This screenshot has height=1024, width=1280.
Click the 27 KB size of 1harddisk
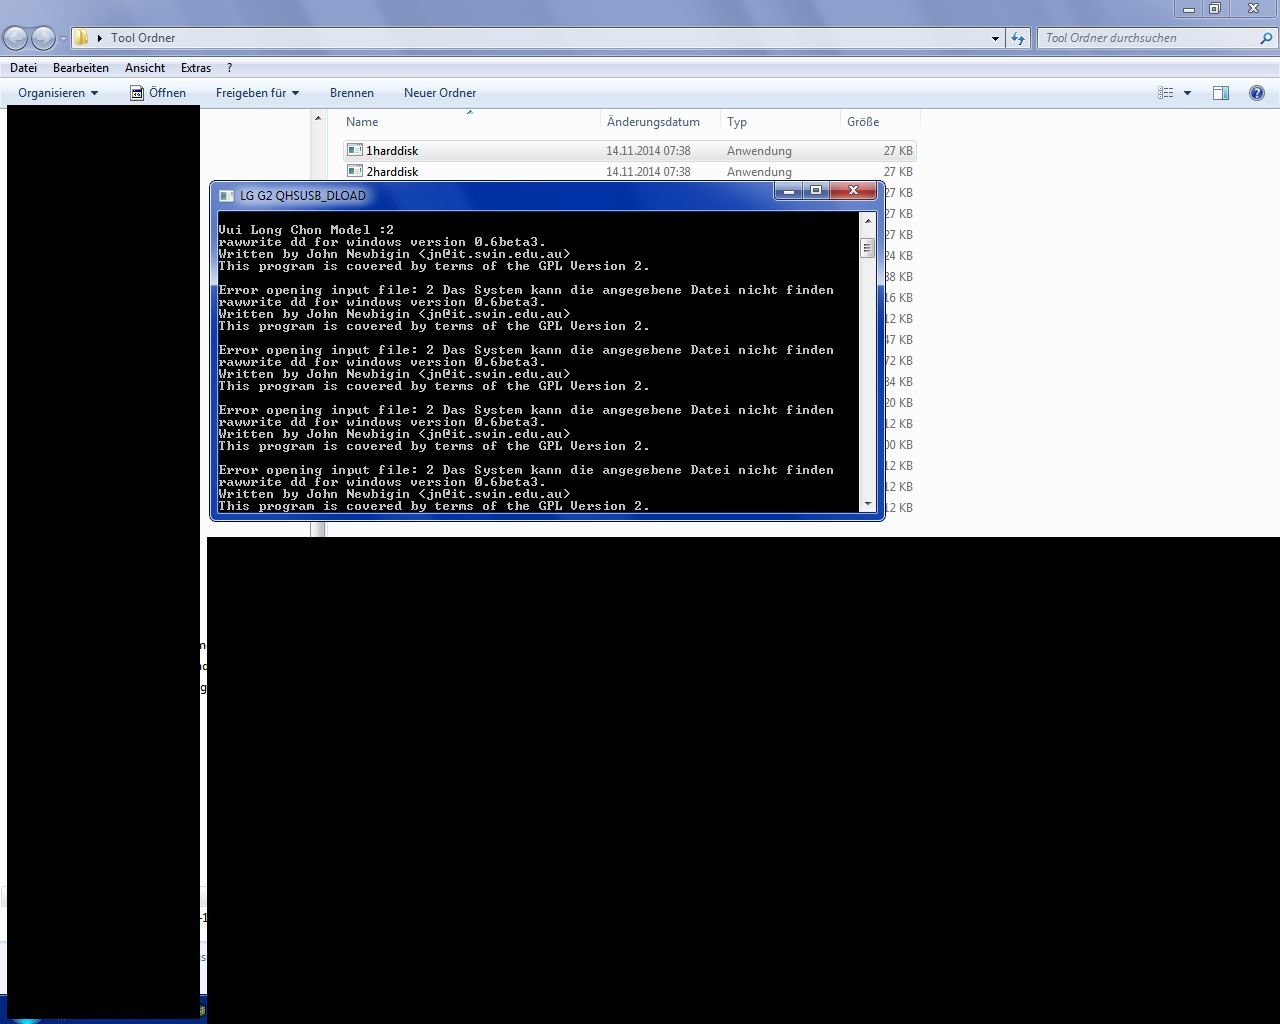[898, 151]
